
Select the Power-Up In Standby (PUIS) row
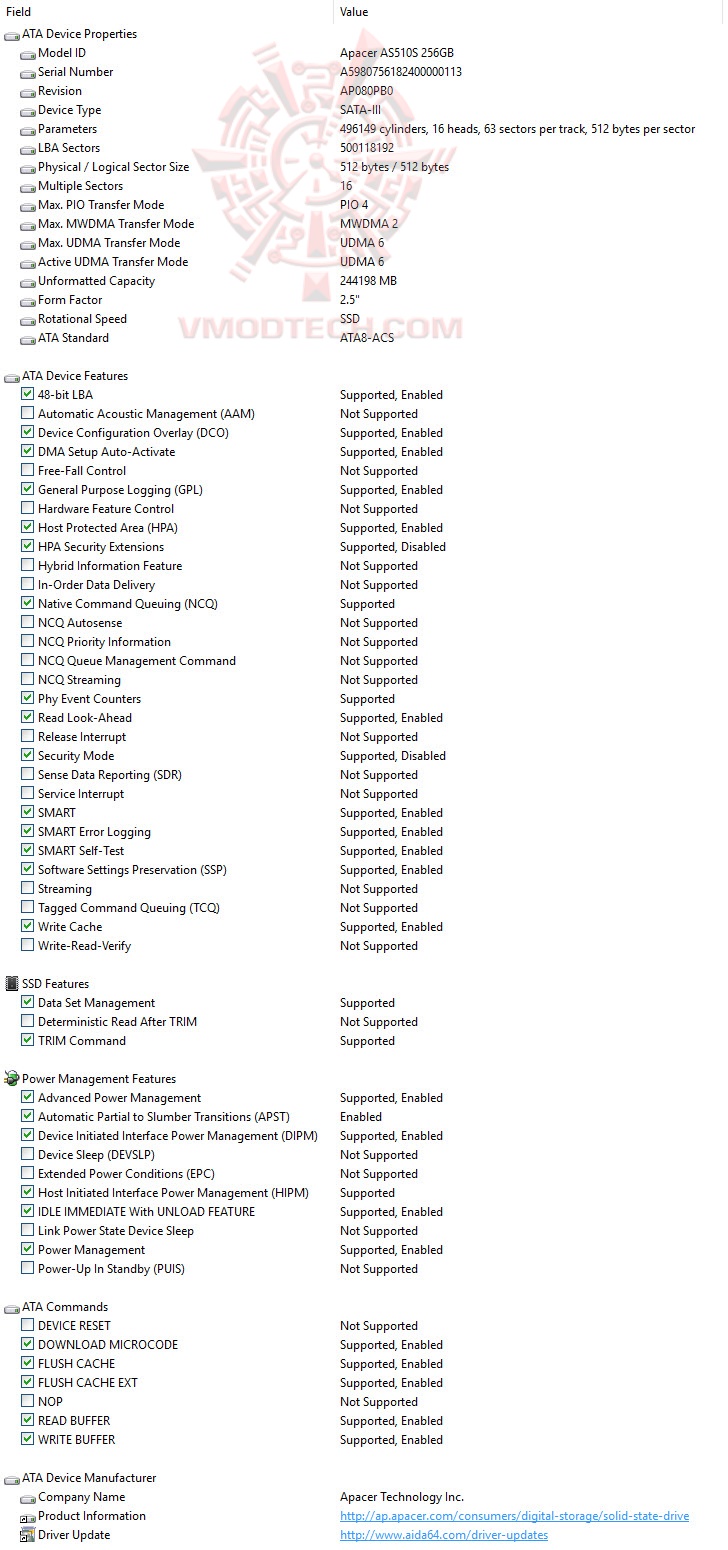point(111,1269)
